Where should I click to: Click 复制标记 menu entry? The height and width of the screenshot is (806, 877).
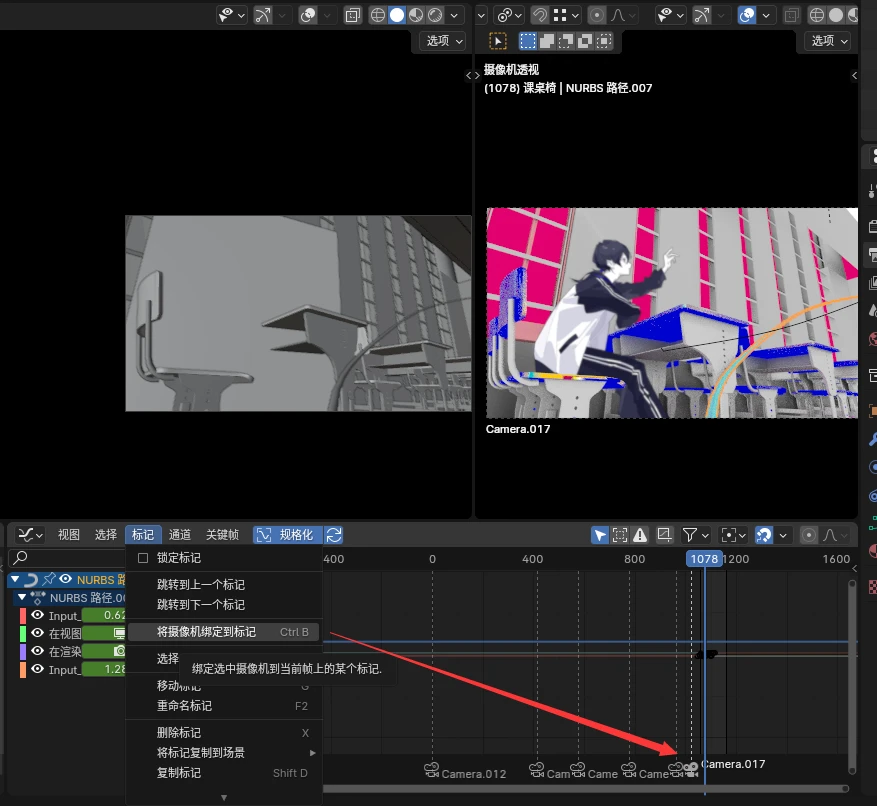(224, 773)
